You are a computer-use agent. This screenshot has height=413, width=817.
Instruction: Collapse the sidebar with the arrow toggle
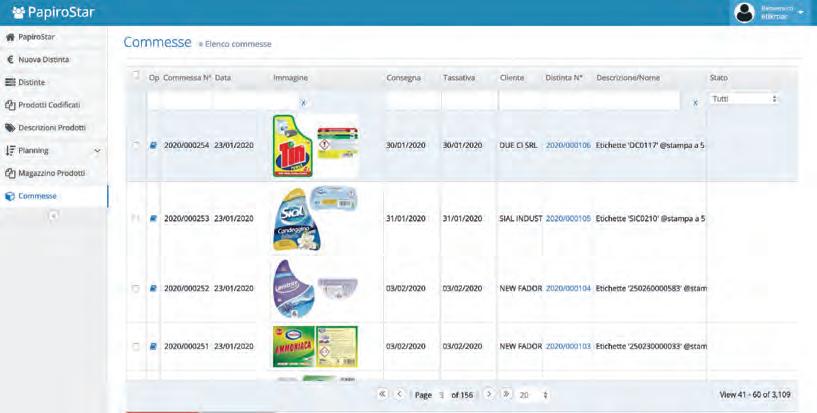53,215
